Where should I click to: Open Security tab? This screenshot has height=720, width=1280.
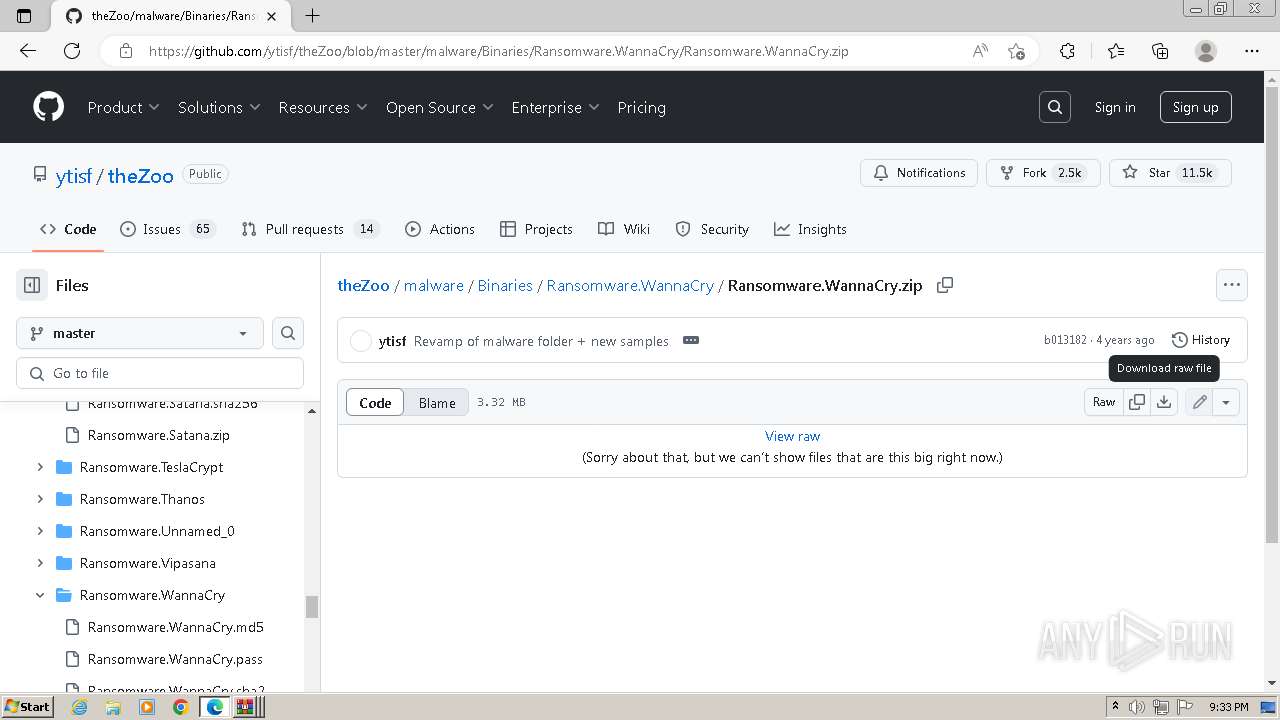[712, 229]
